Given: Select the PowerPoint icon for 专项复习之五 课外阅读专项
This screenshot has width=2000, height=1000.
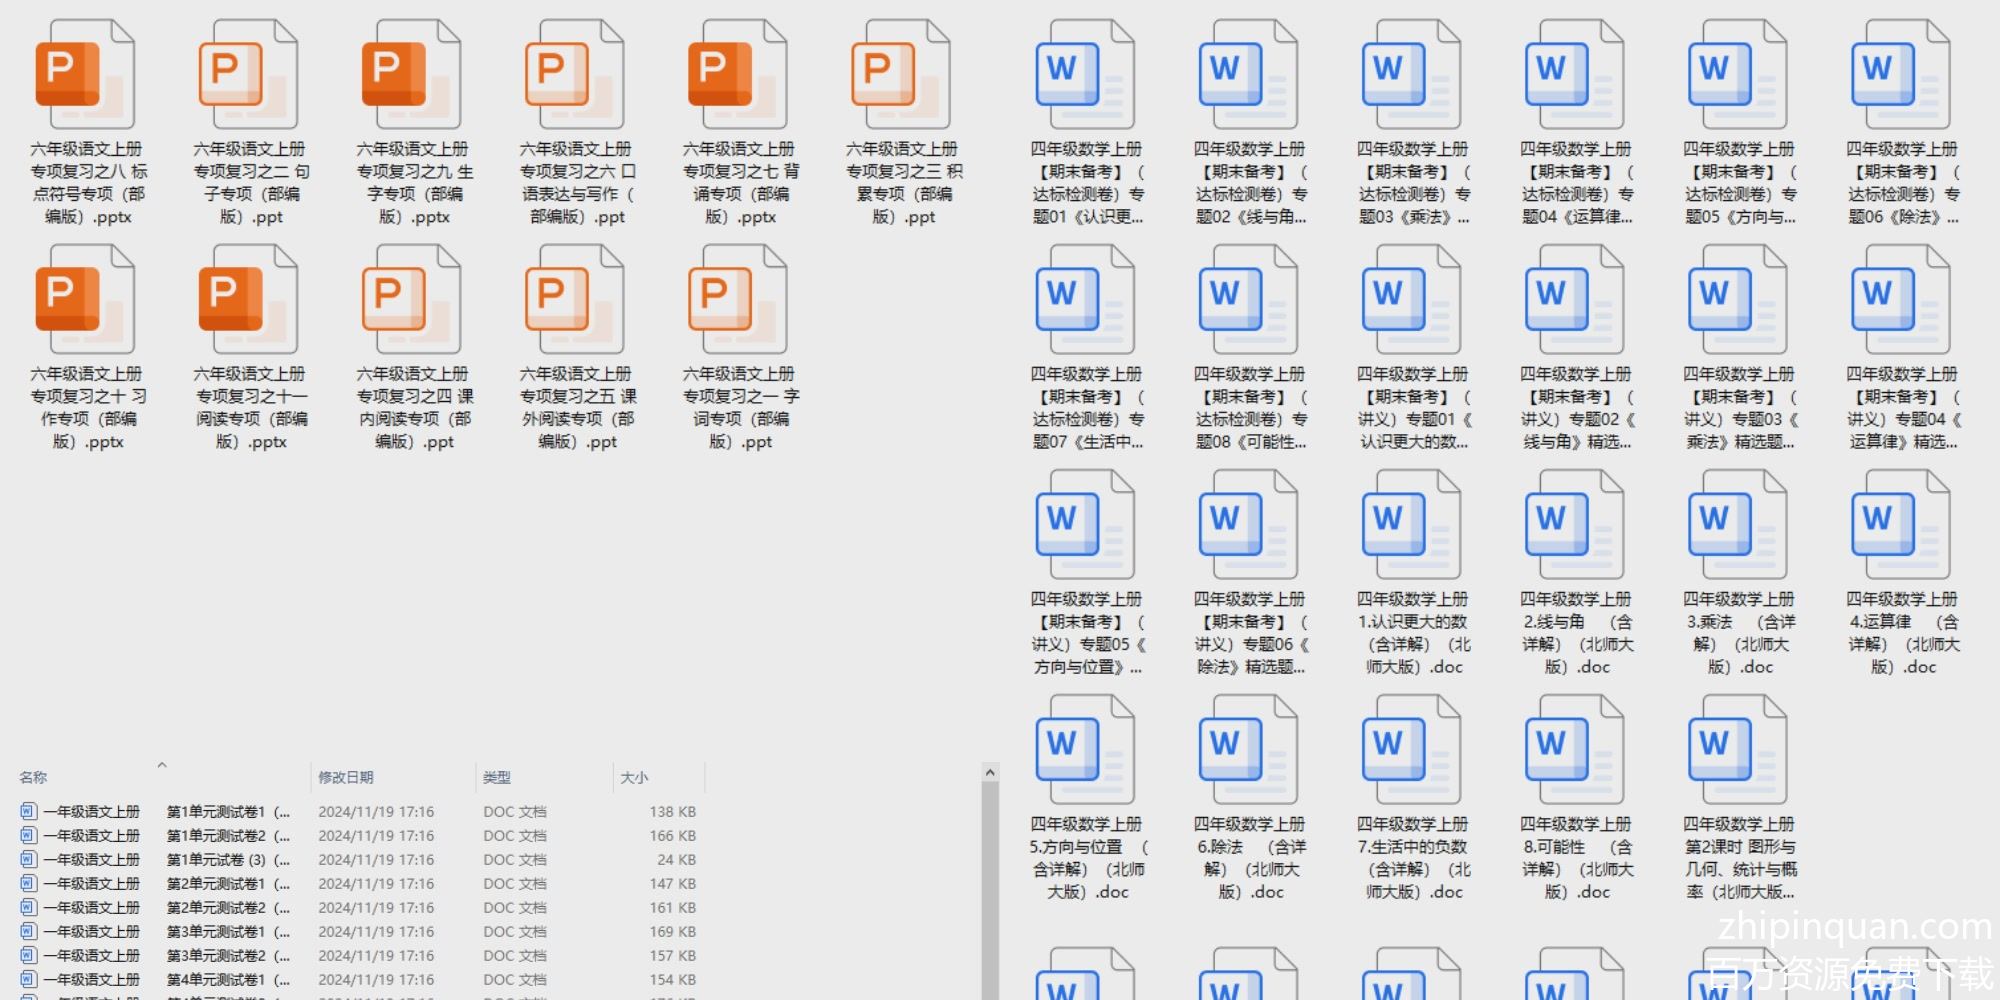Looking at the screenshot, I should click(x=574, y=300).
